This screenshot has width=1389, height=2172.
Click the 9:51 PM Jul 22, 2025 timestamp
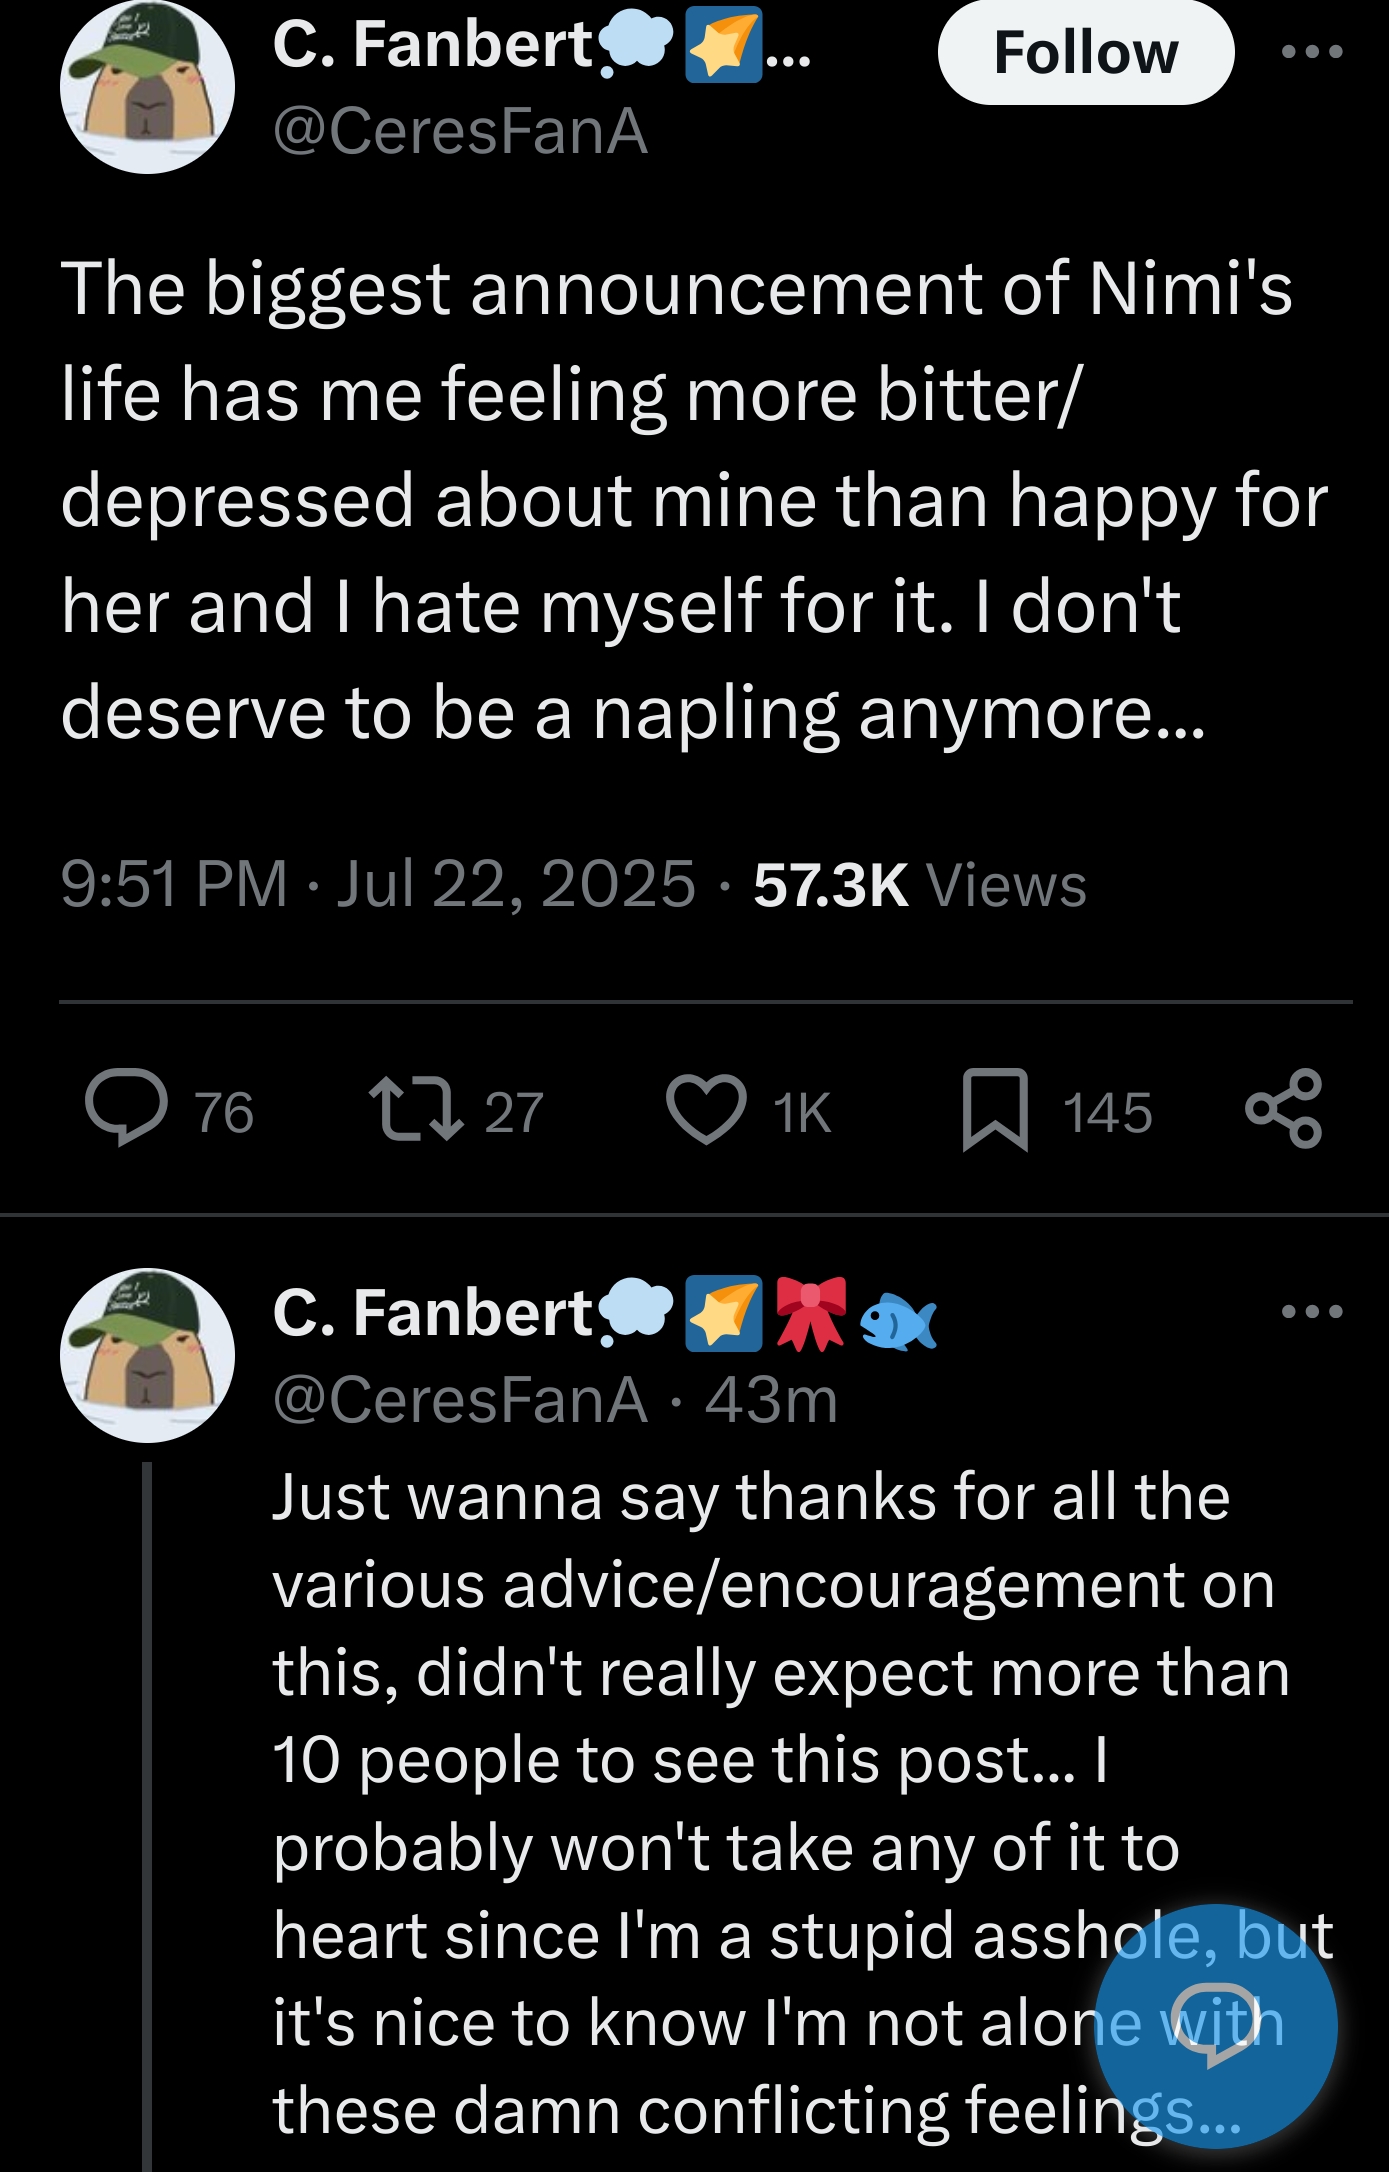click(377, 885)
